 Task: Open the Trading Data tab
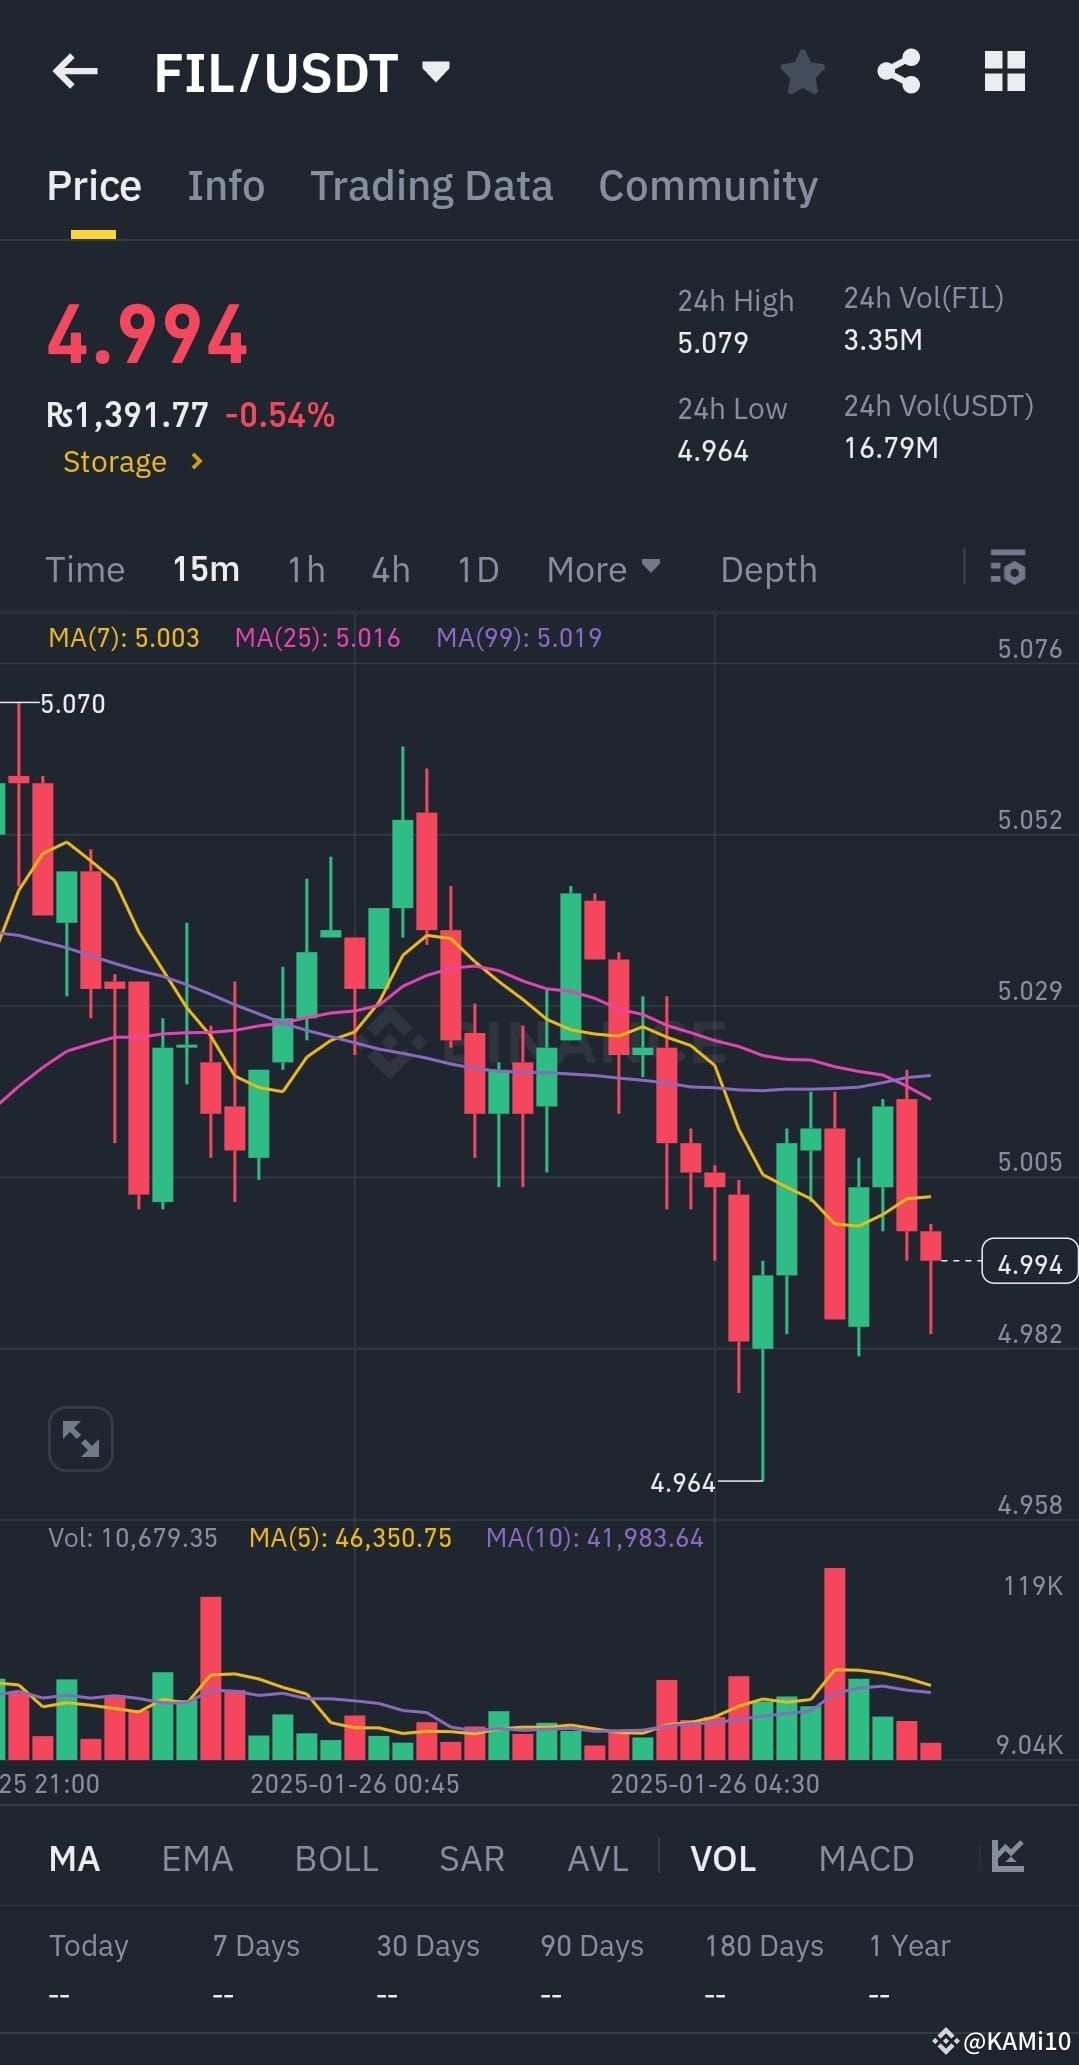pos(431,186)
